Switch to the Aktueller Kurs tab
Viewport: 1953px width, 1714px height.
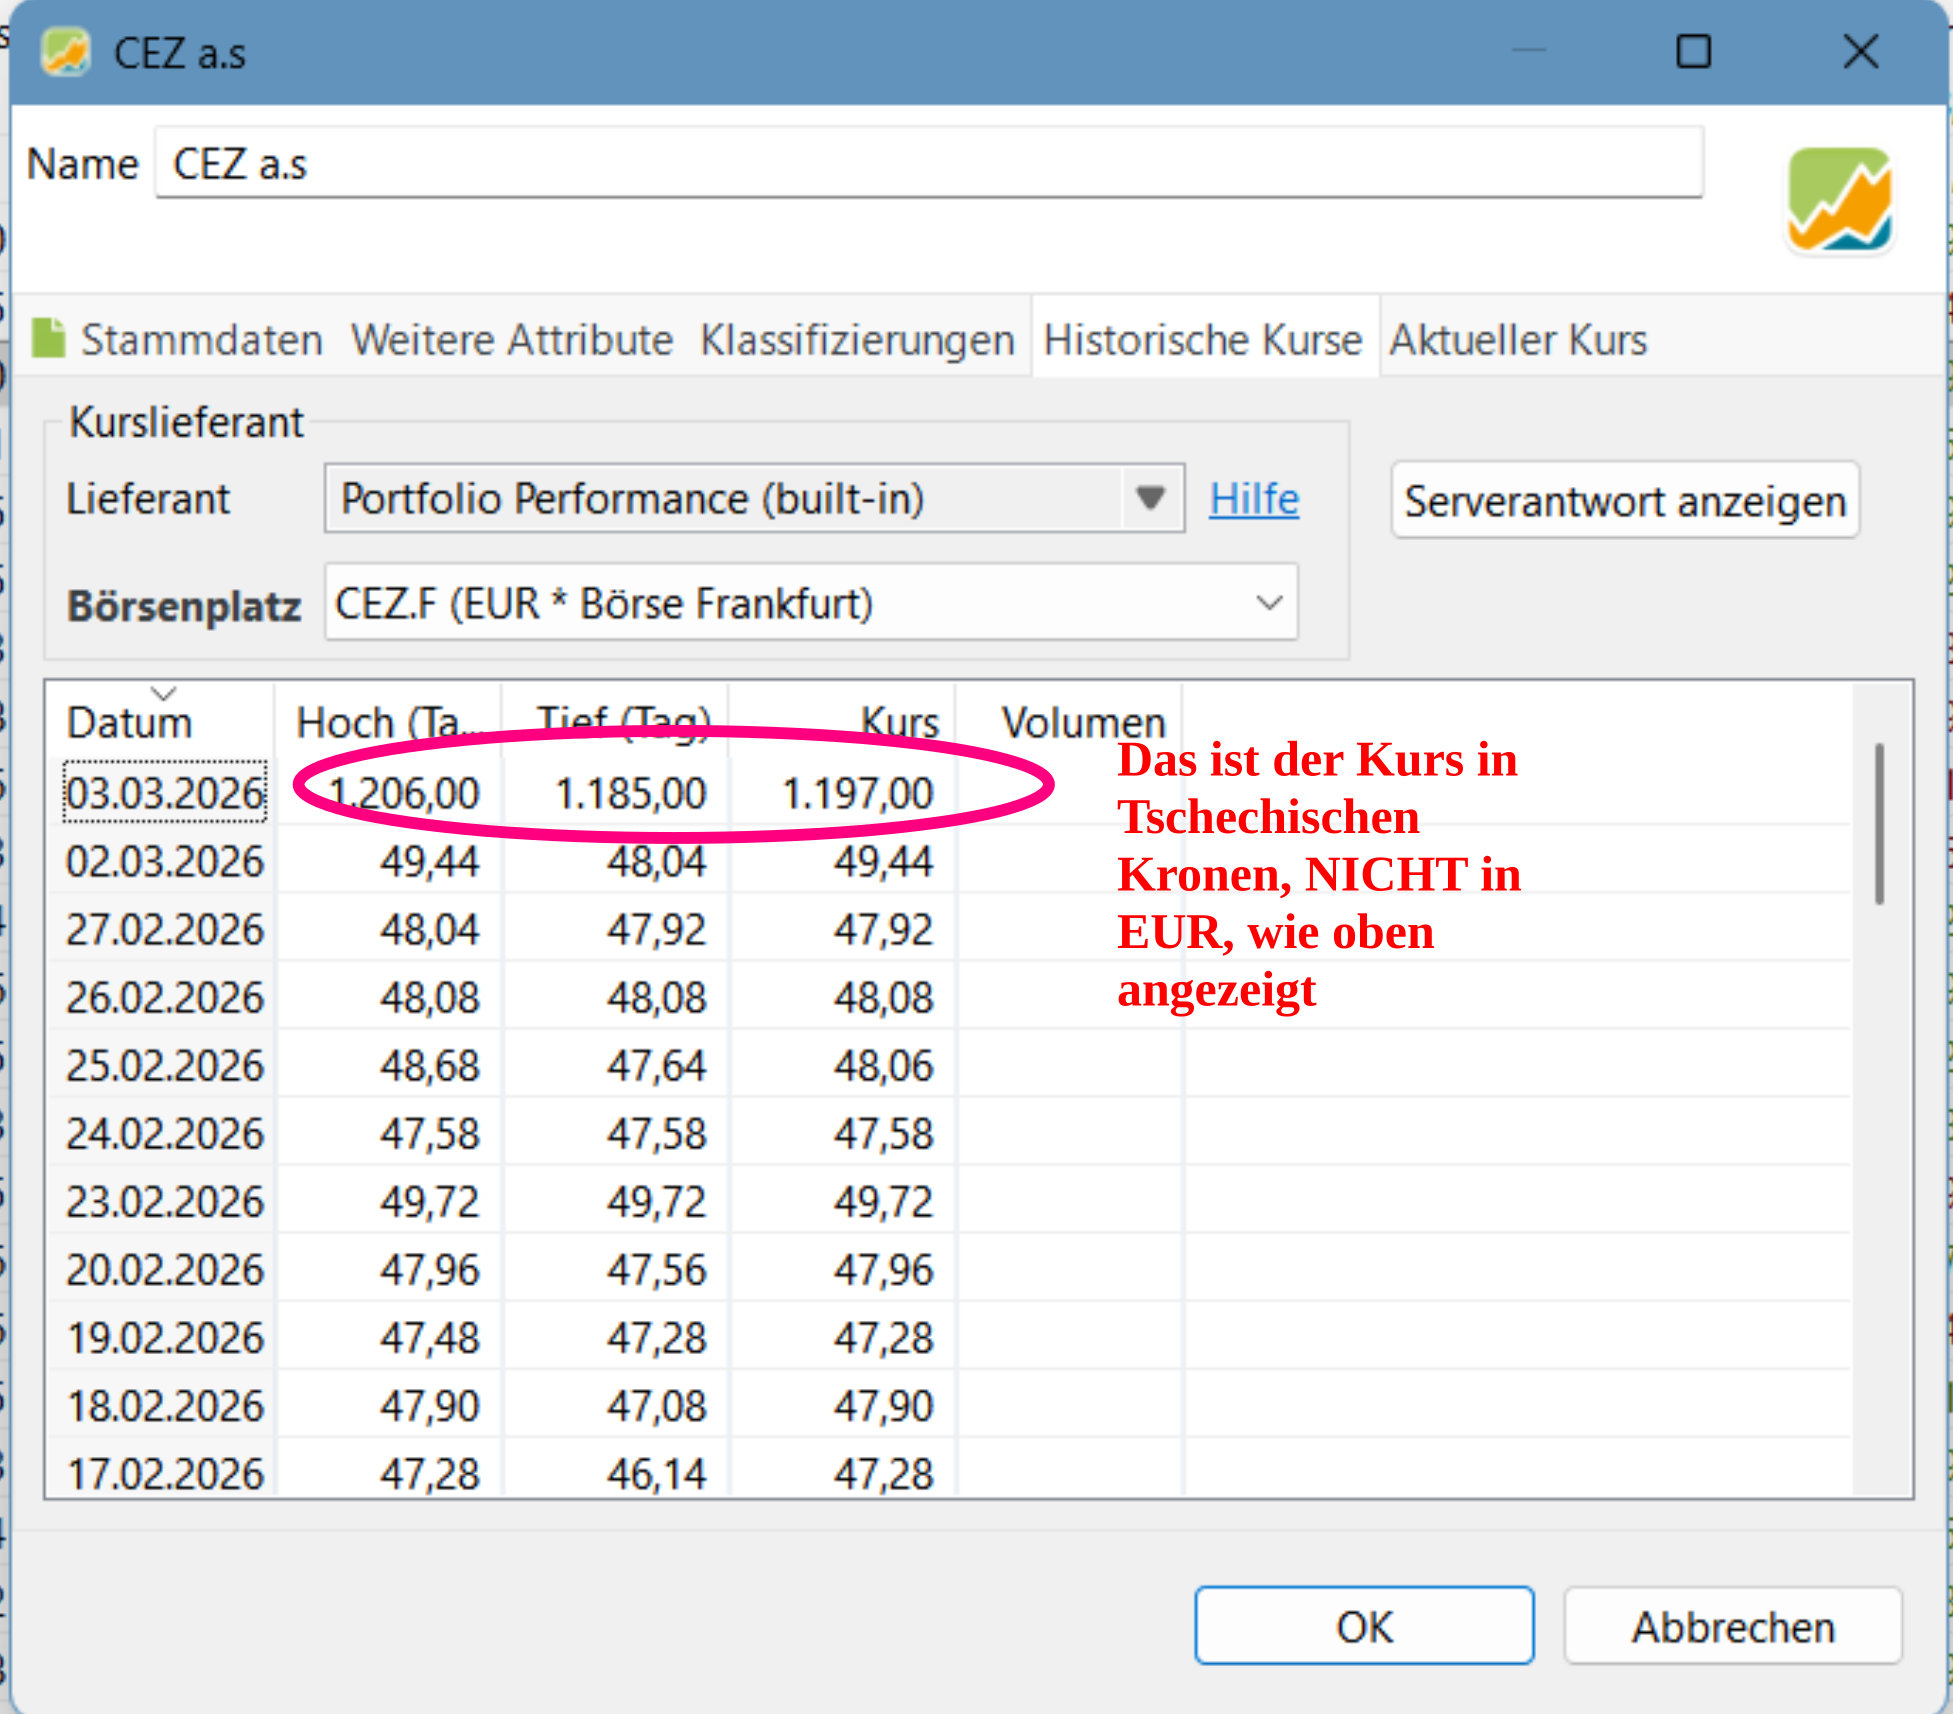(1517, 340)
